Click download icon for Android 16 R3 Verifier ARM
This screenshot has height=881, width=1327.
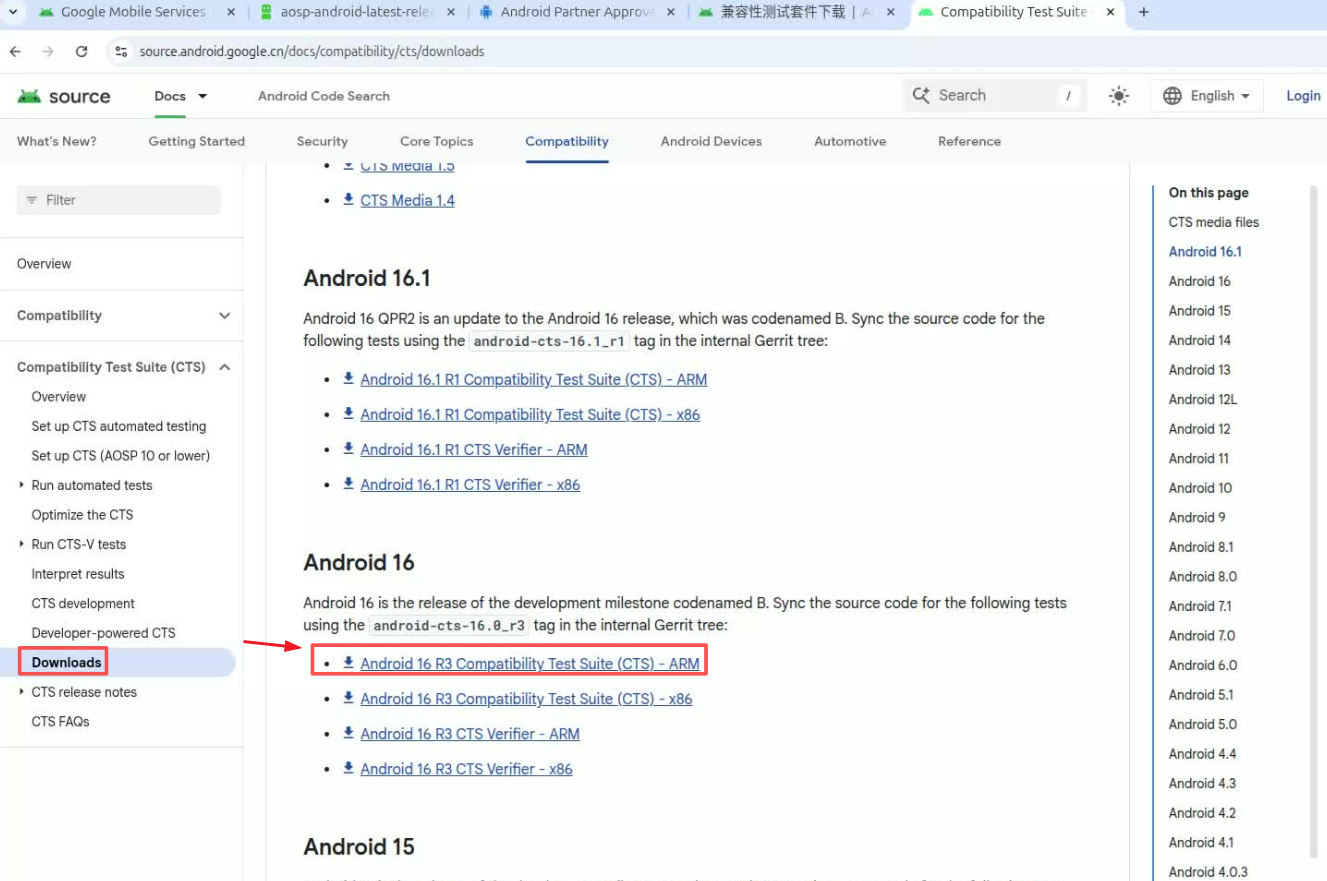coord(349,733)
